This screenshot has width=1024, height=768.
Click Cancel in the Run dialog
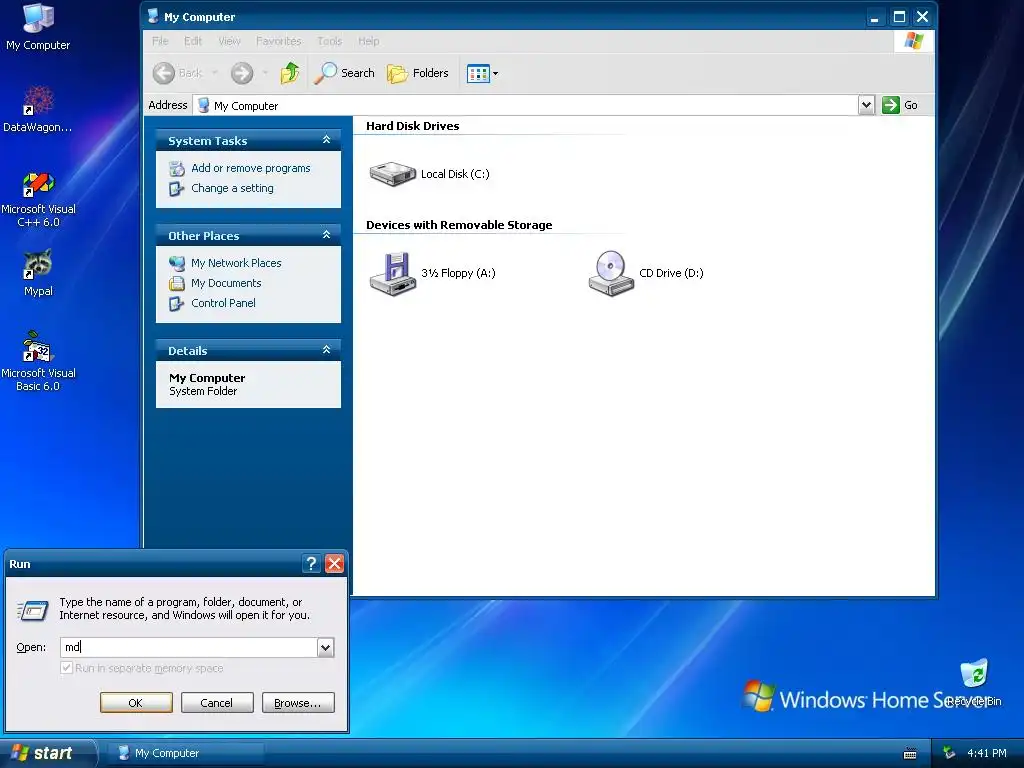tap(217, 703)
